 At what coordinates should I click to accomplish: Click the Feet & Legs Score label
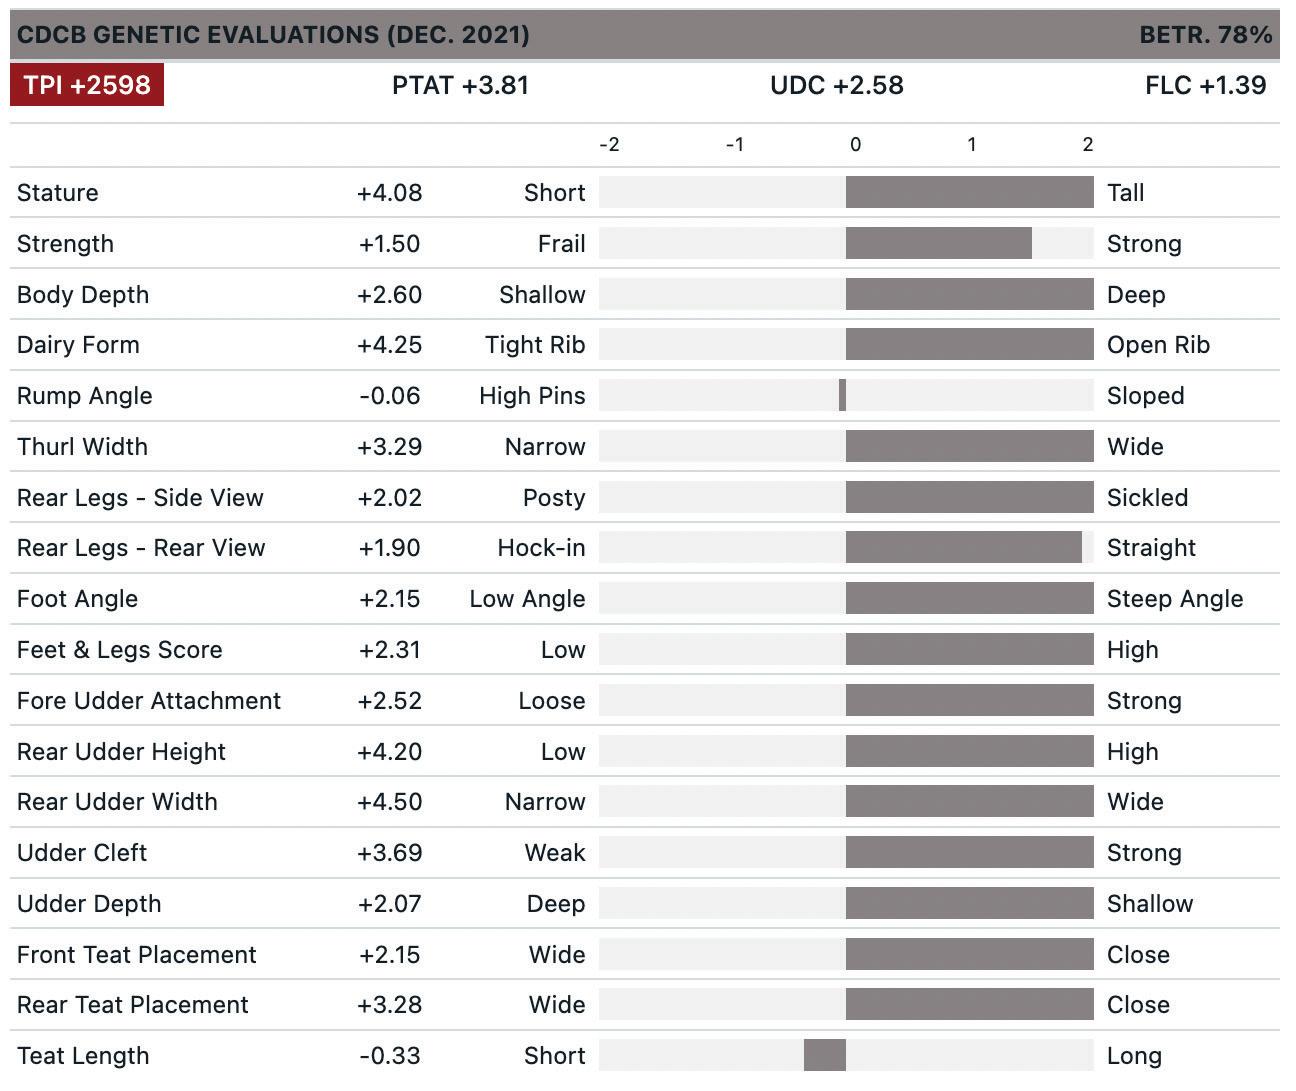(x=120, y=650)
